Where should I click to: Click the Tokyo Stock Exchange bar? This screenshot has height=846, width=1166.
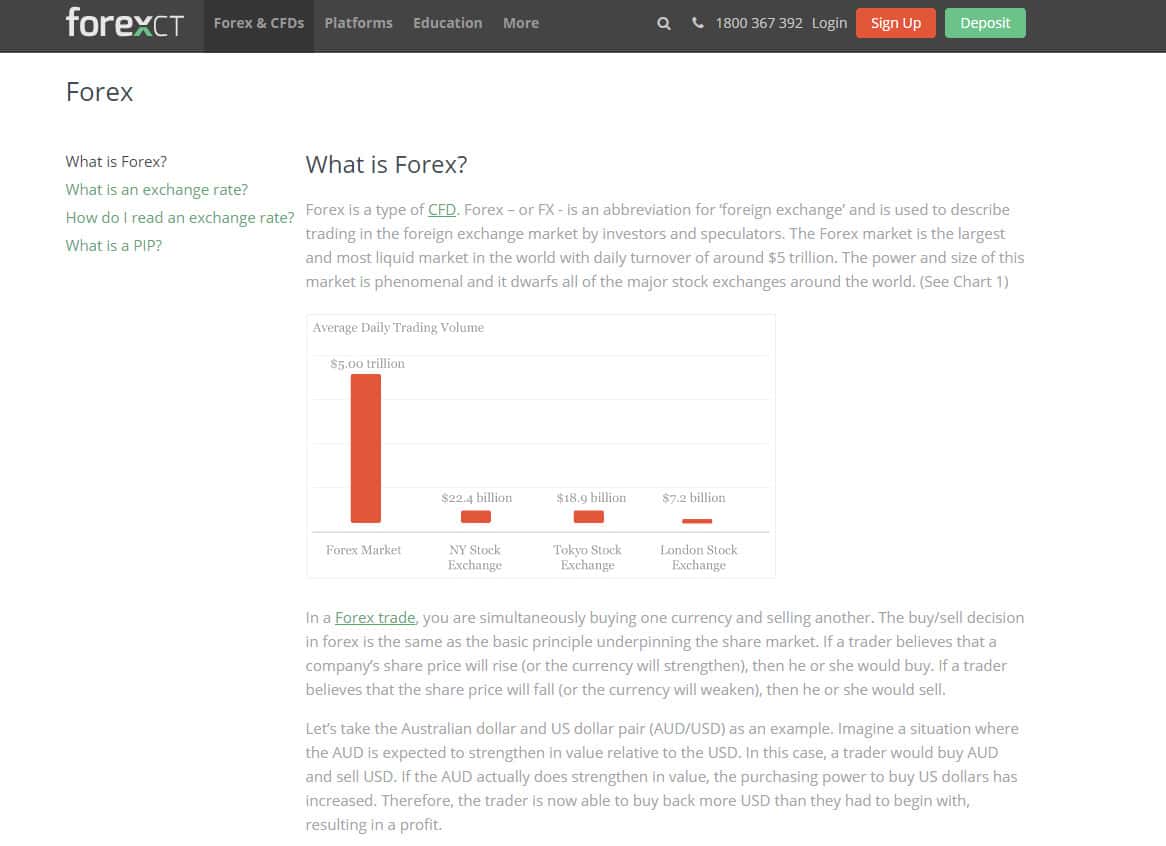588,517
